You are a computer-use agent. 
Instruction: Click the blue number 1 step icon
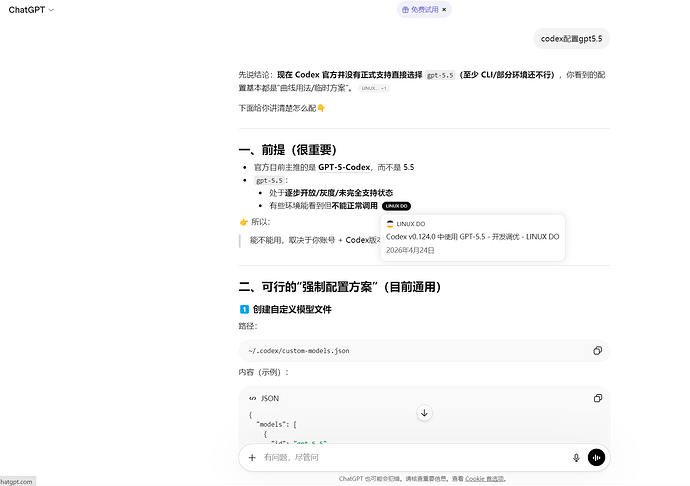point(244,309)
